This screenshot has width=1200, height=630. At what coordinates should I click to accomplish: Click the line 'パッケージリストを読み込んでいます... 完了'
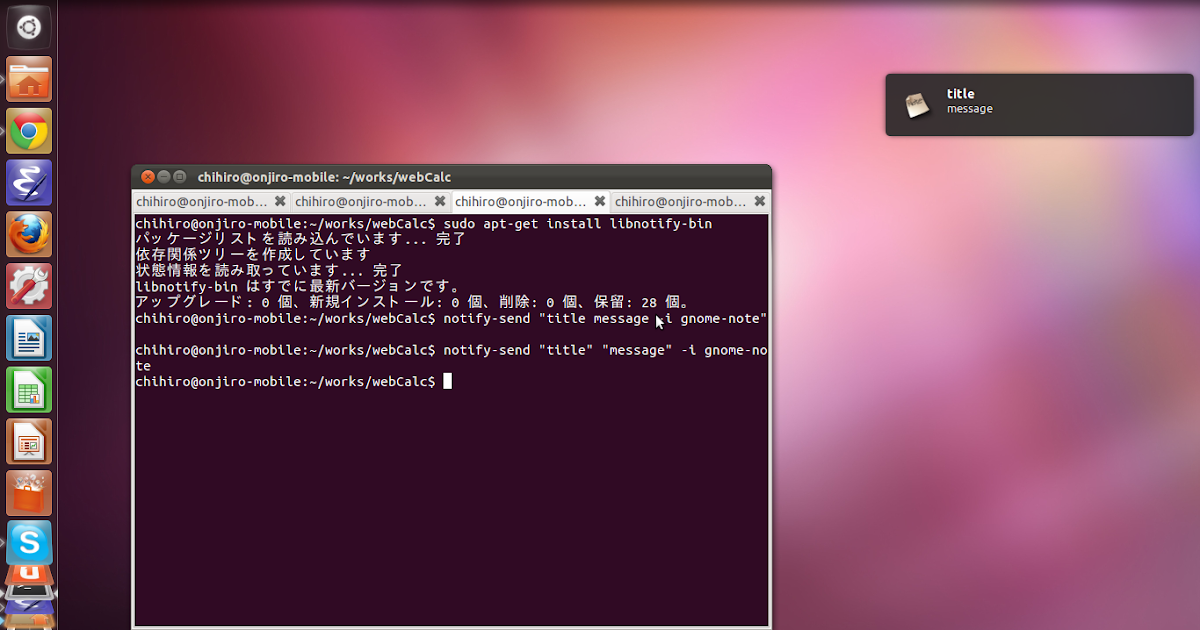pyautogui.click(x=301, y=240)
